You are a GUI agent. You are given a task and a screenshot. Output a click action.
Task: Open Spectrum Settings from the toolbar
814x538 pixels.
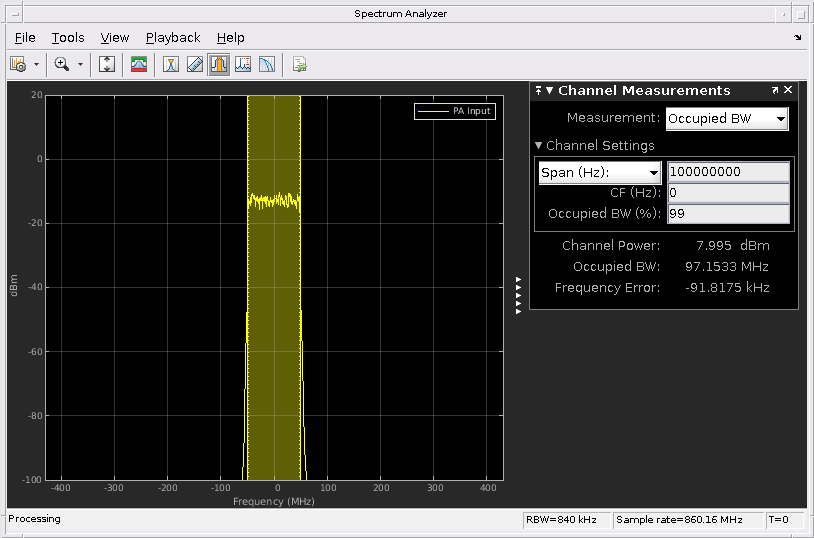[x=139, y=64]
